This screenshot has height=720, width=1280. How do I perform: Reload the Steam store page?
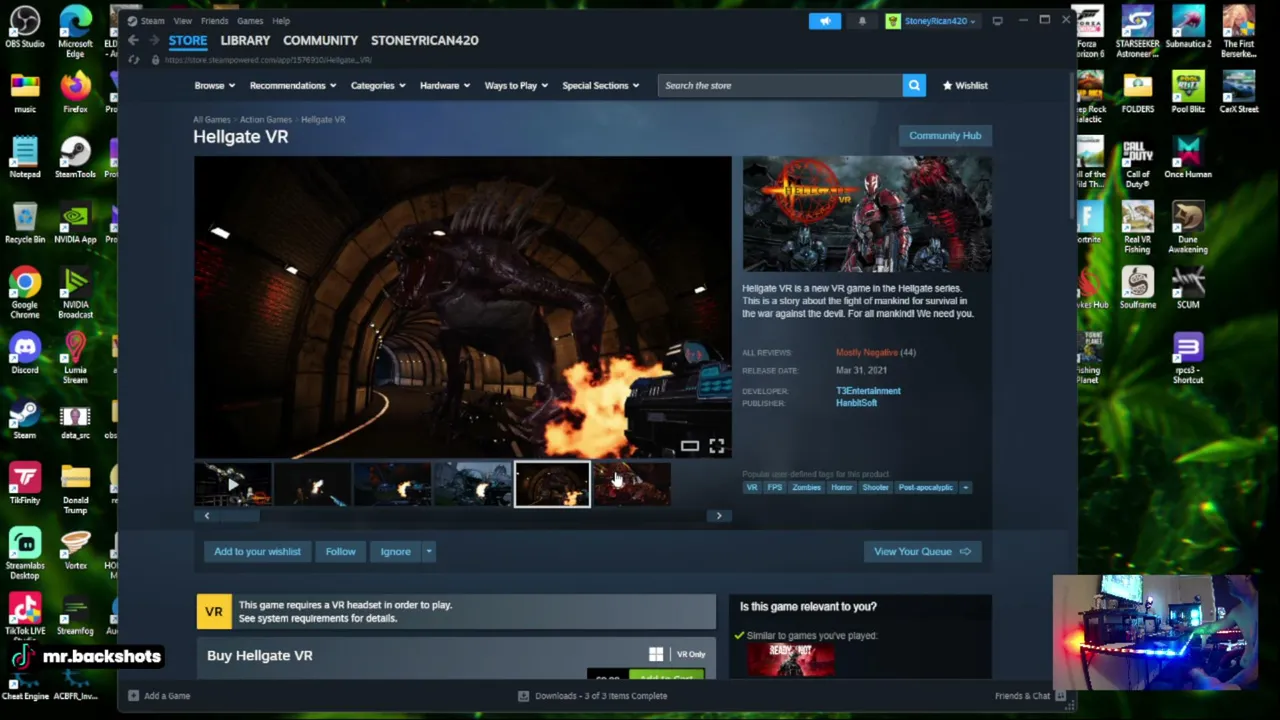(x=133, y=60)
